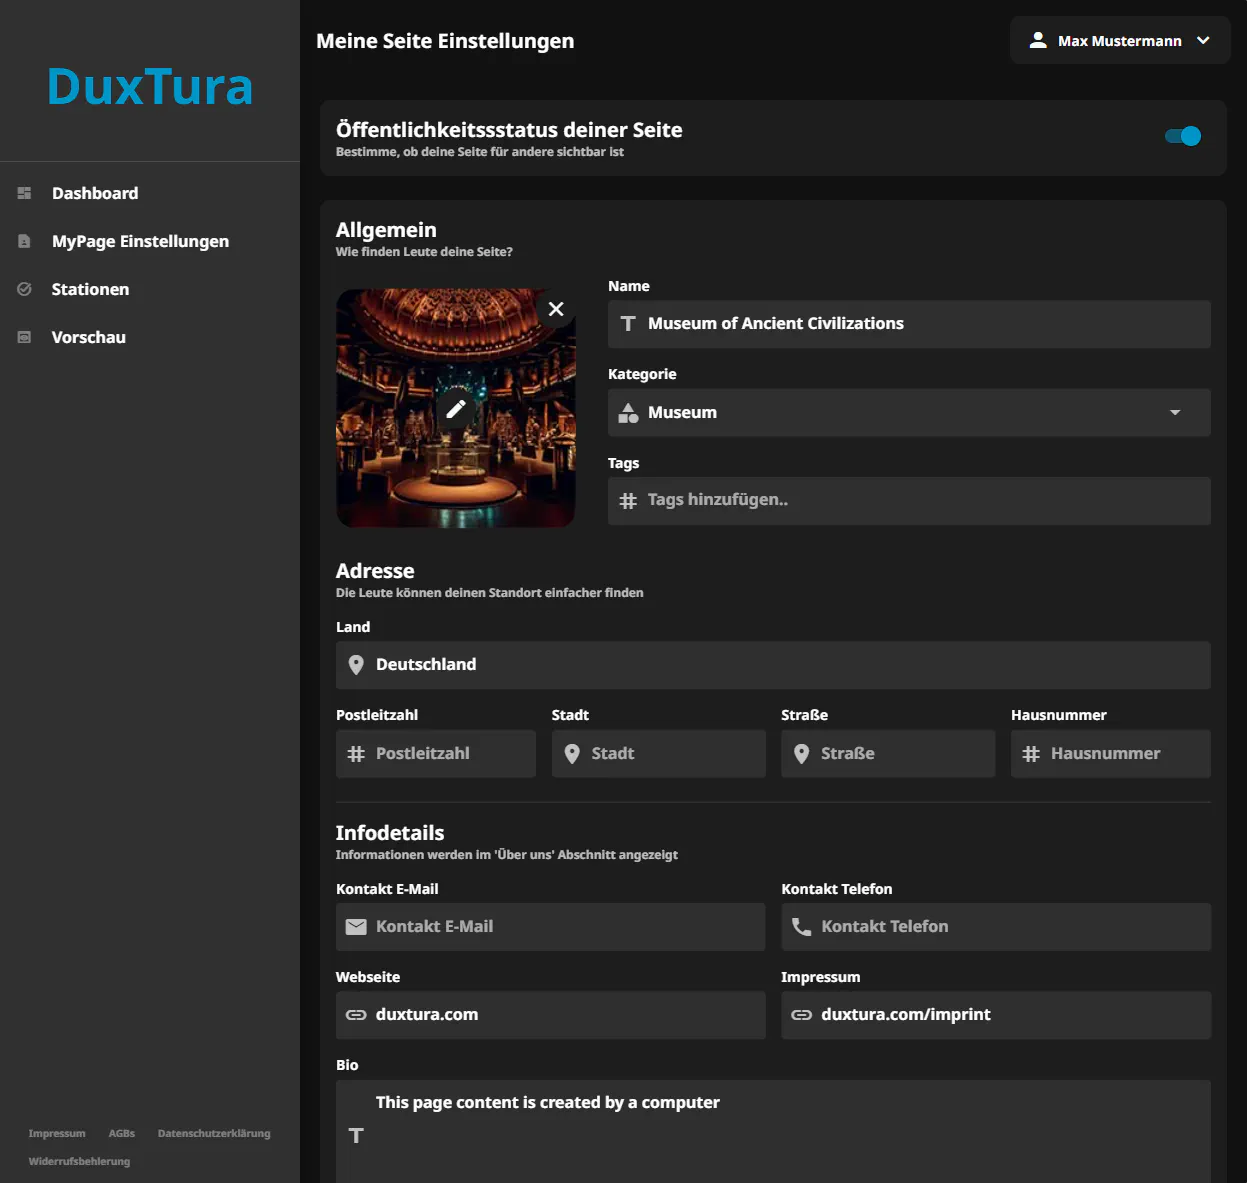Click the Hausnummer input field

point(1110,753)
